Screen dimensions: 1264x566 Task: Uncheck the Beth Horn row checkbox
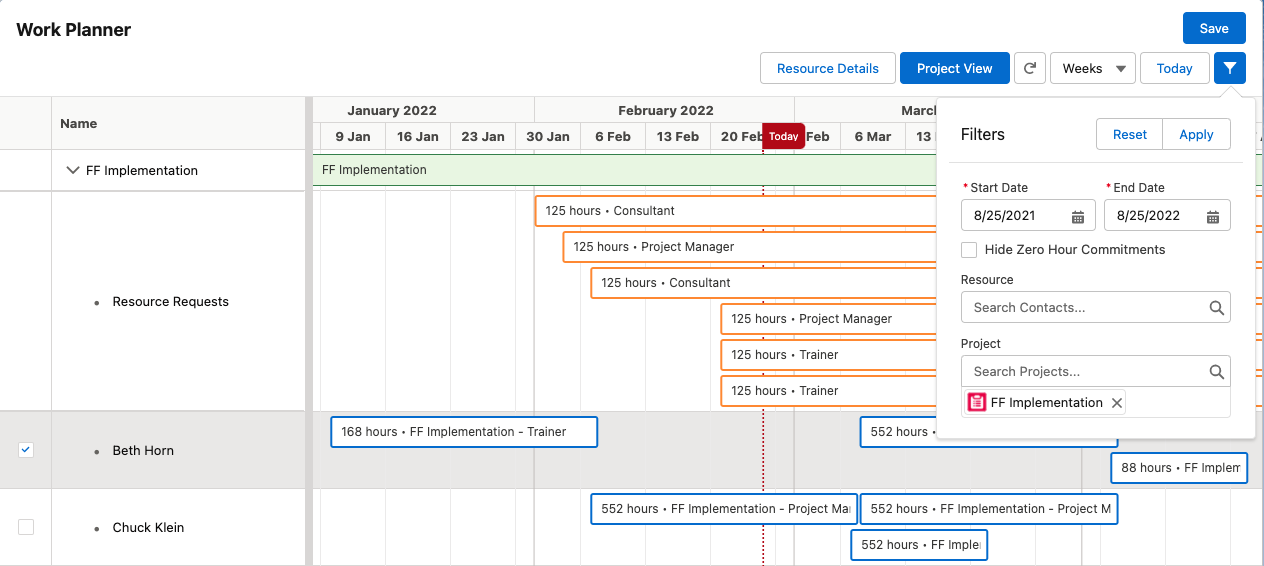26,450
